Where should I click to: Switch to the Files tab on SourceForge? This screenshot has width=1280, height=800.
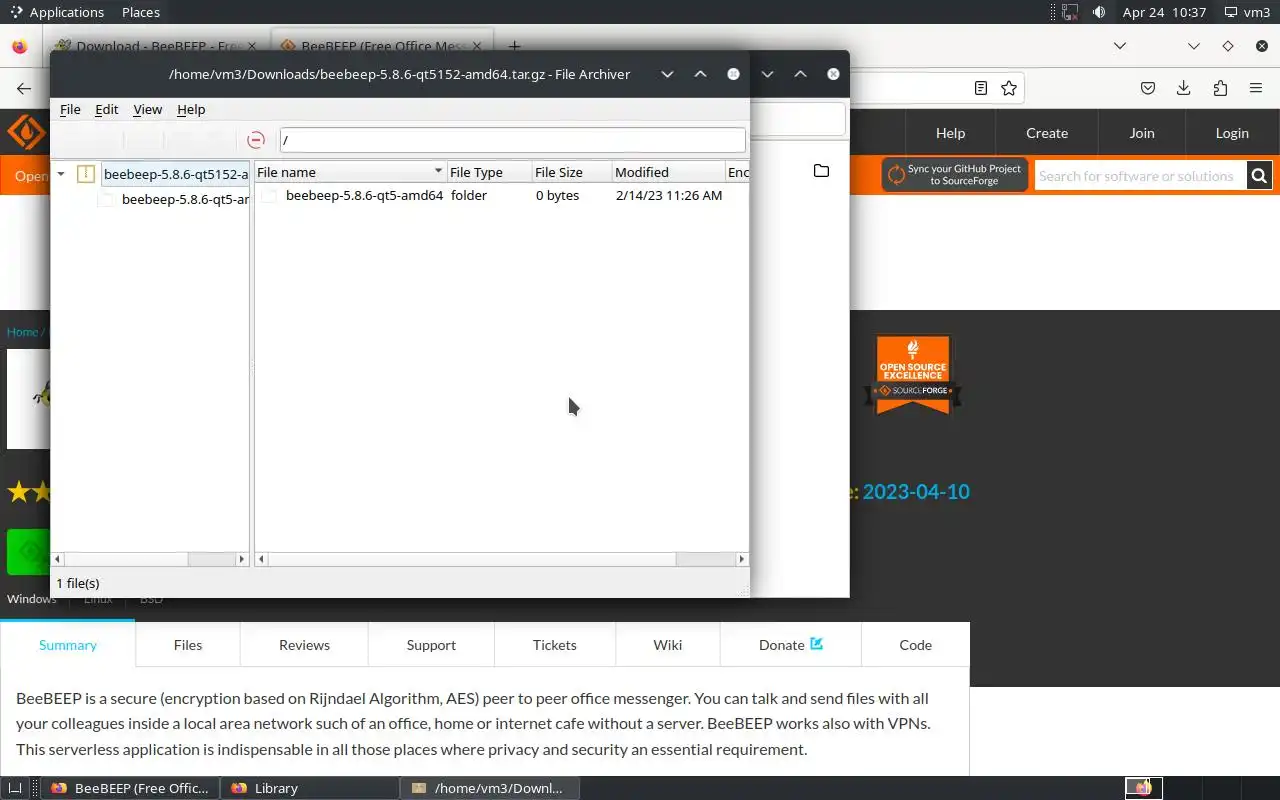(x=188, y=645)
